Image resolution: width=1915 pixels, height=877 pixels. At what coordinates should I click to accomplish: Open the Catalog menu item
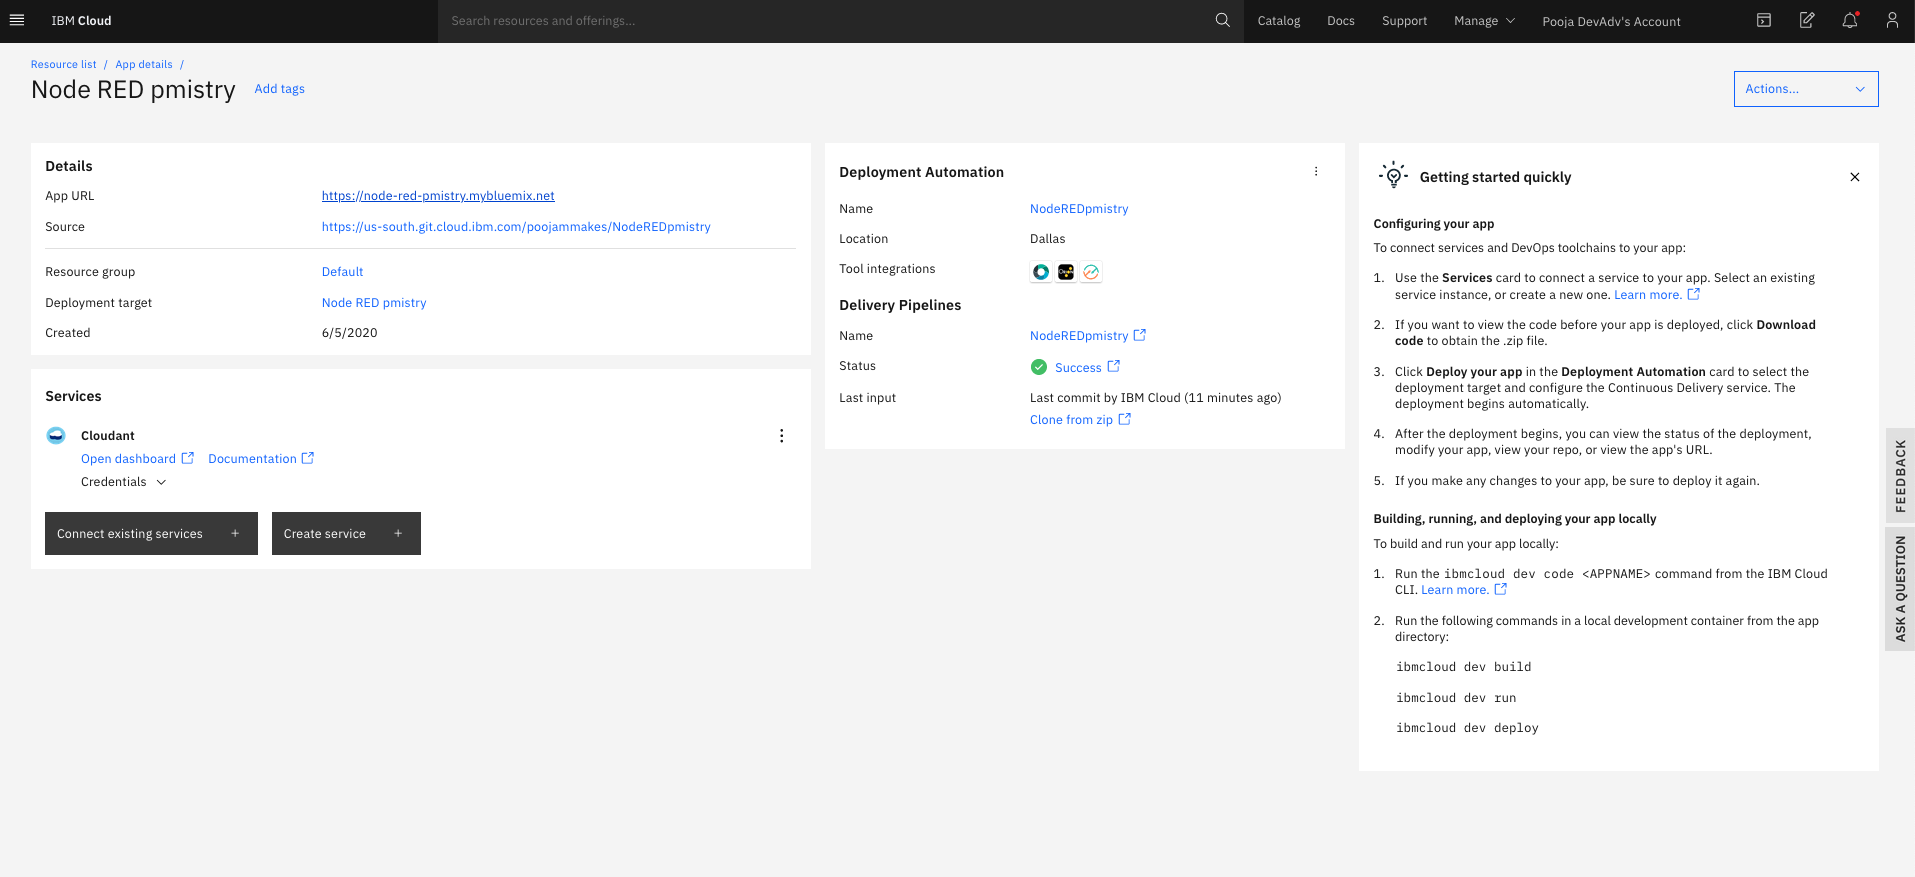click(x=1279, y=21)
